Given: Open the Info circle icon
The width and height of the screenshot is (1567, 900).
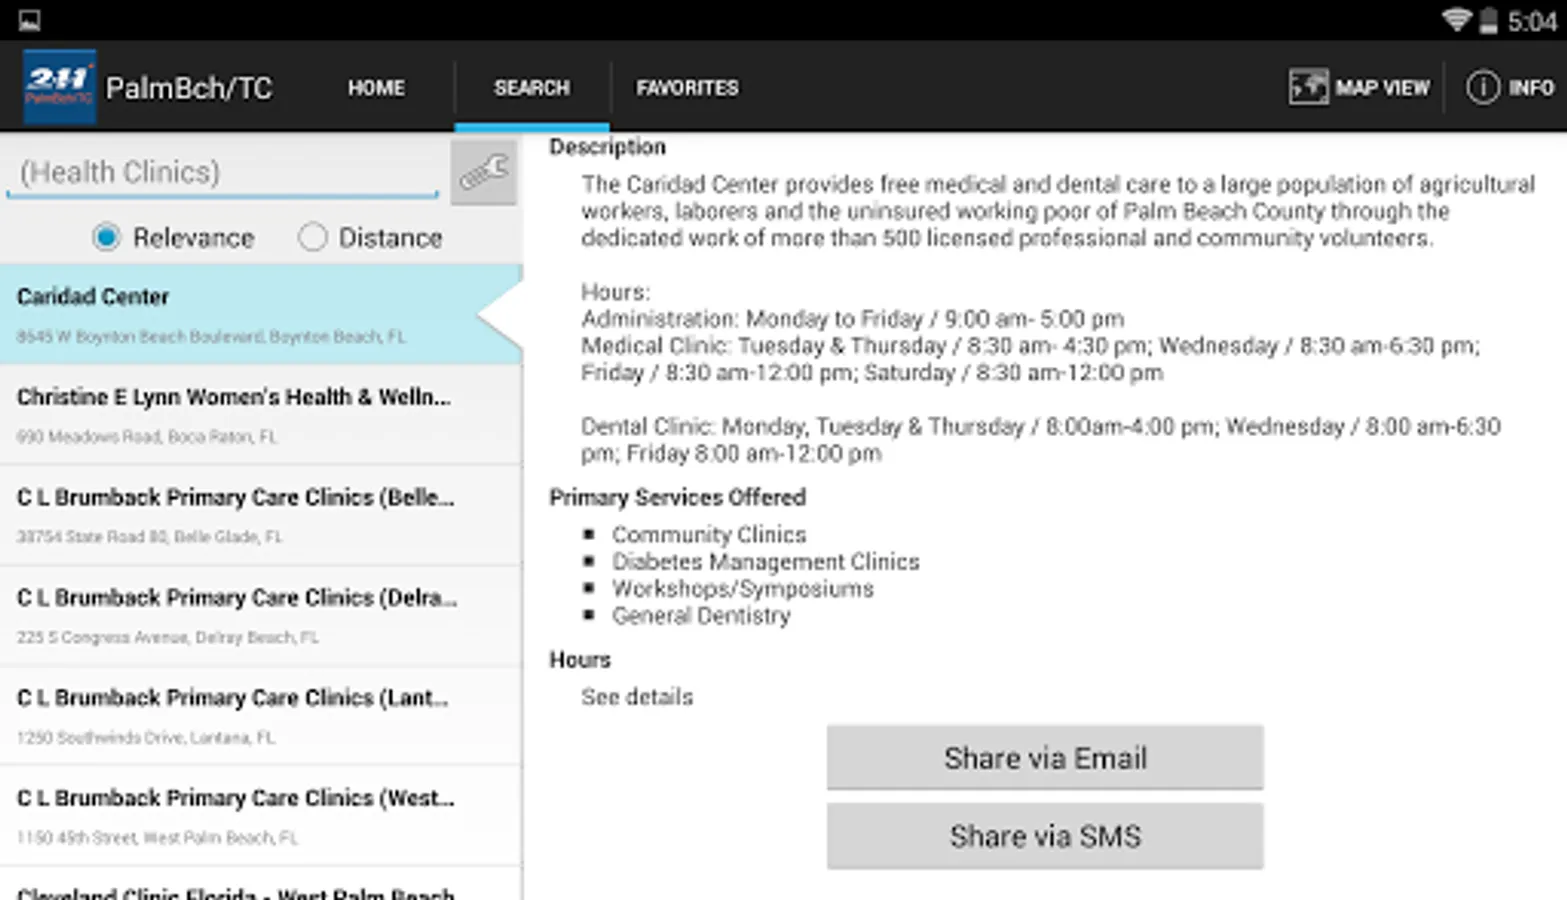Looking at the screenshot, I should click(1482, 87).
